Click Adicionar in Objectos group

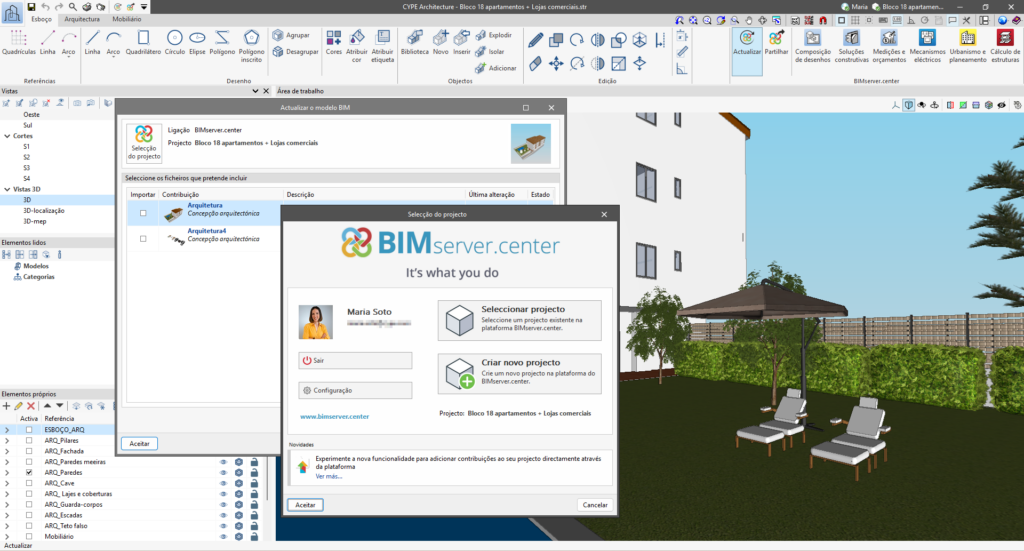point(496,68)
